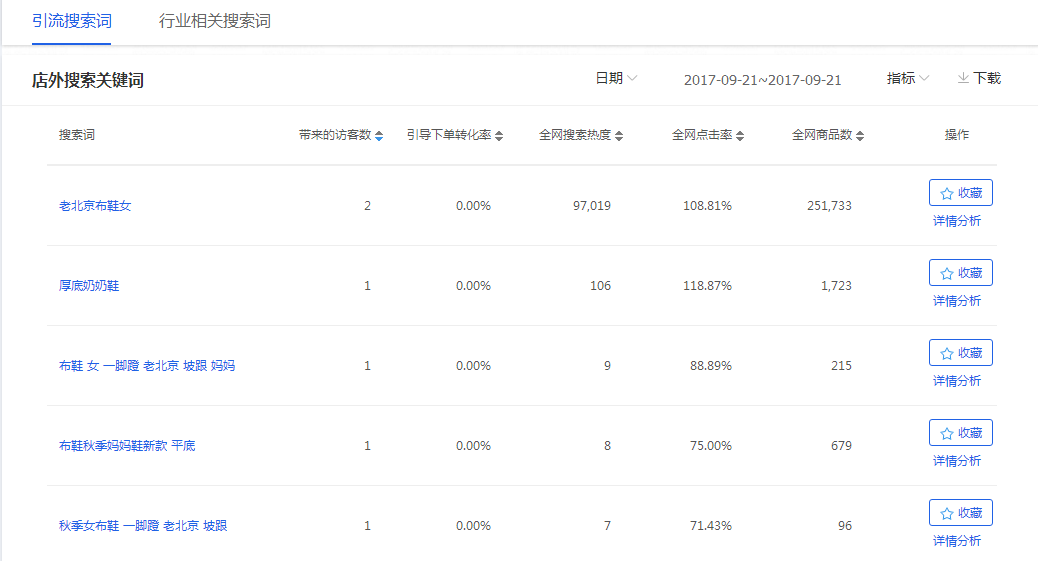The width and height of the screenshot is (1038, 561).
Task: Switch to the 行业相关搜索词 tab
Action: 214,21
